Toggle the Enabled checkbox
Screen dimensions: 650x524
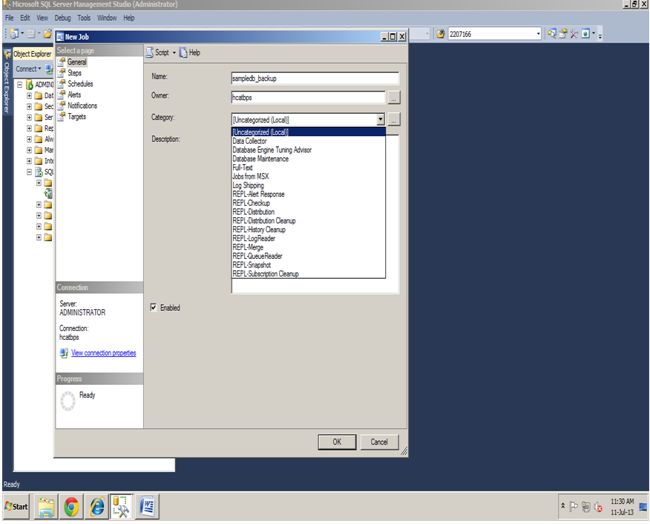point(154,307)
